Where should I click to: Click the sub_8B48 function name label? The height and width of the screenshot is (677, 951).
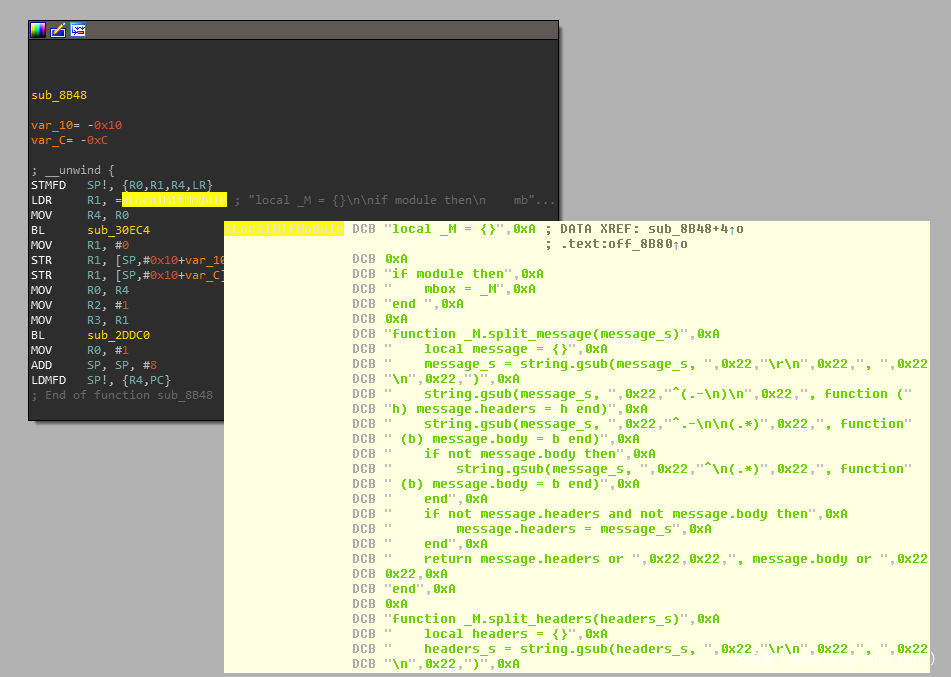pos(59,95)
